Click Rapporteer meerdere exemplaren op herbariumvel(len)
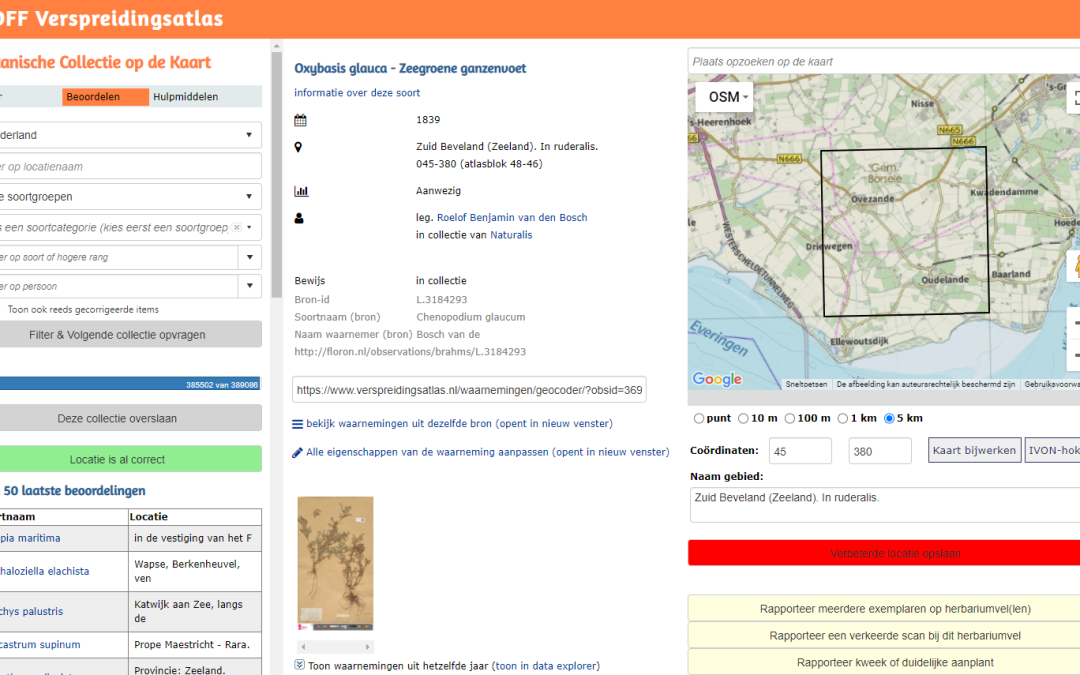 pyautogui.click(x=884, y=609)
